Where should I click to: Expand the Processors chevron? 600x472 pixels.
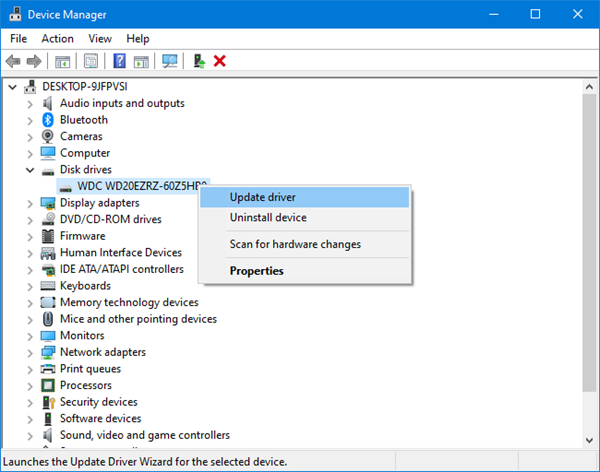coord(30,386)
